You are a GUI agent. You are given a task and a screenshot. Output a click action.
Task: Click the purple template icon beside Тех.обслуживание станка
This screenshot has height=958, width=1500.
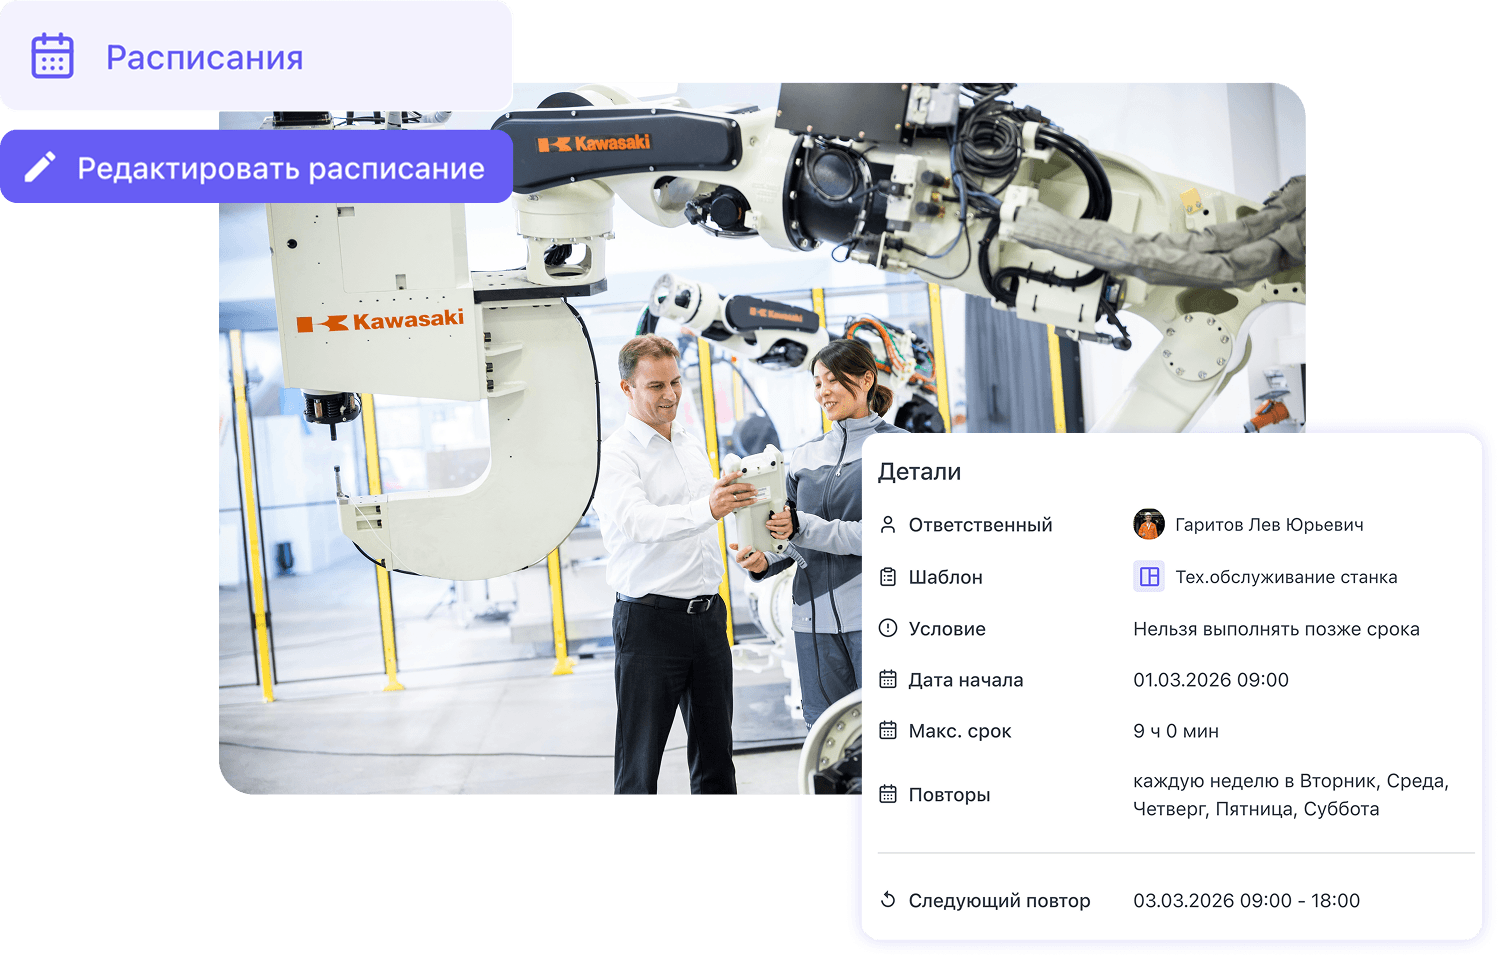(1149, 577)
